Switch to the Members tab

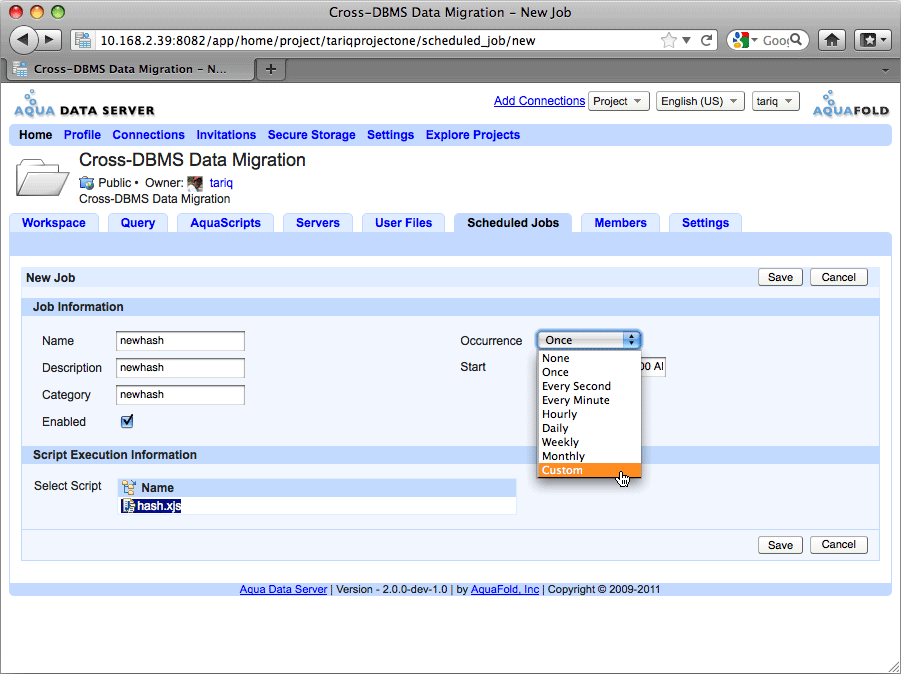tap(621, 223)
